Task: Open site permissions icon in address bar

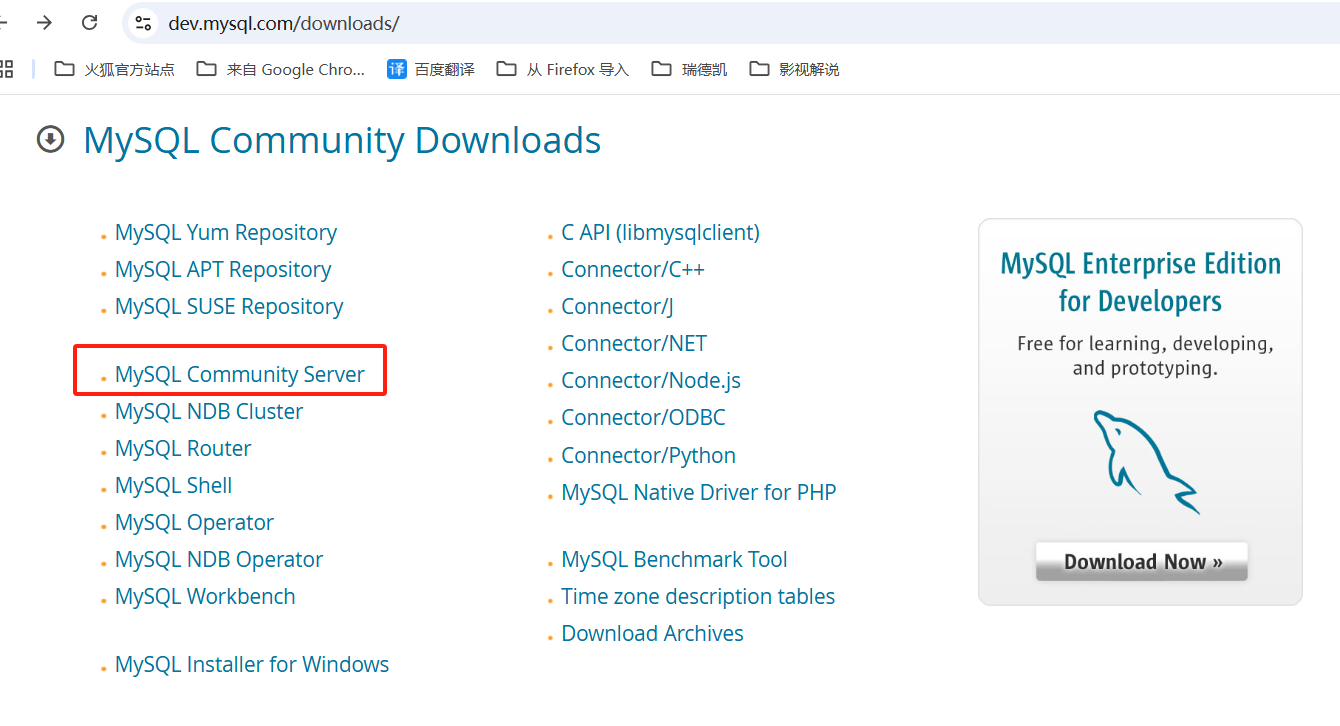Action: coord(142,22)
